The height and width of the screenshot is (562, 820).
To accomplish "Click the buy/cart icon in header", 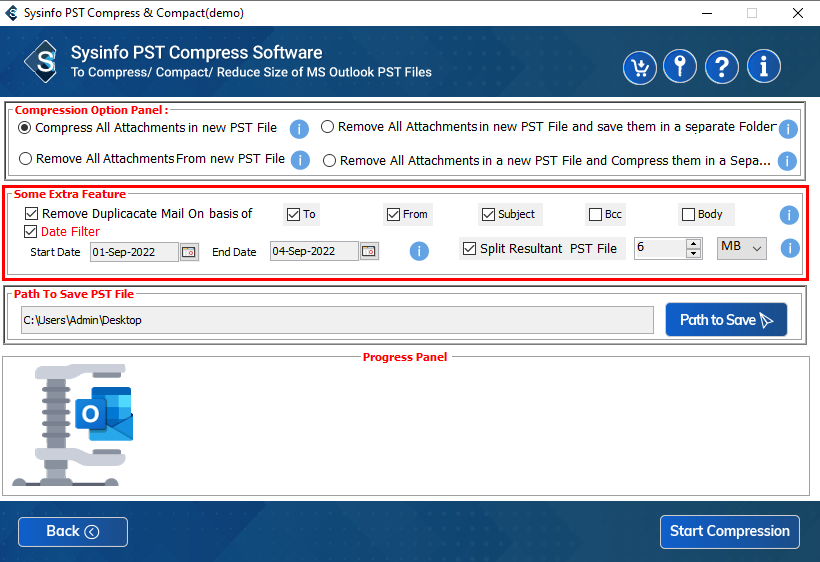I will (640, 67).
